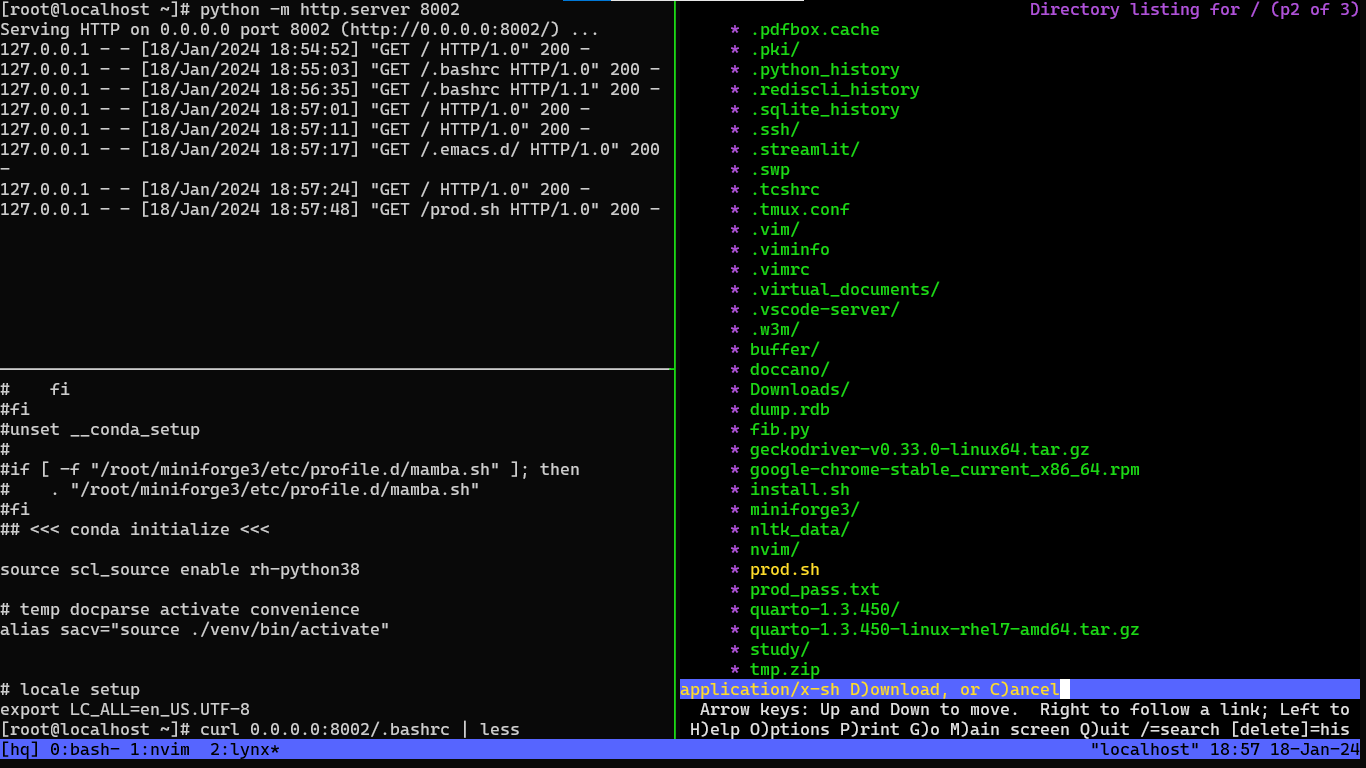Open the doccano/ directory
The width and height of the screenshot is (1366, 768).
pyautogui.click(x=790, y=370)
